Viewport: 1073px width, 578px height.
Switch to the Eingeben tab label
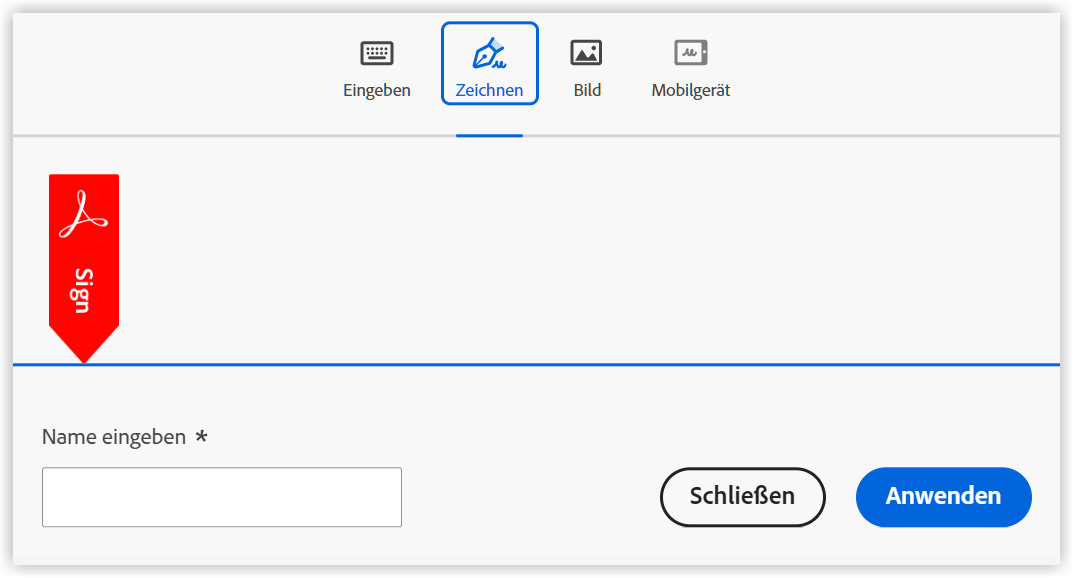tap(376, 90)
